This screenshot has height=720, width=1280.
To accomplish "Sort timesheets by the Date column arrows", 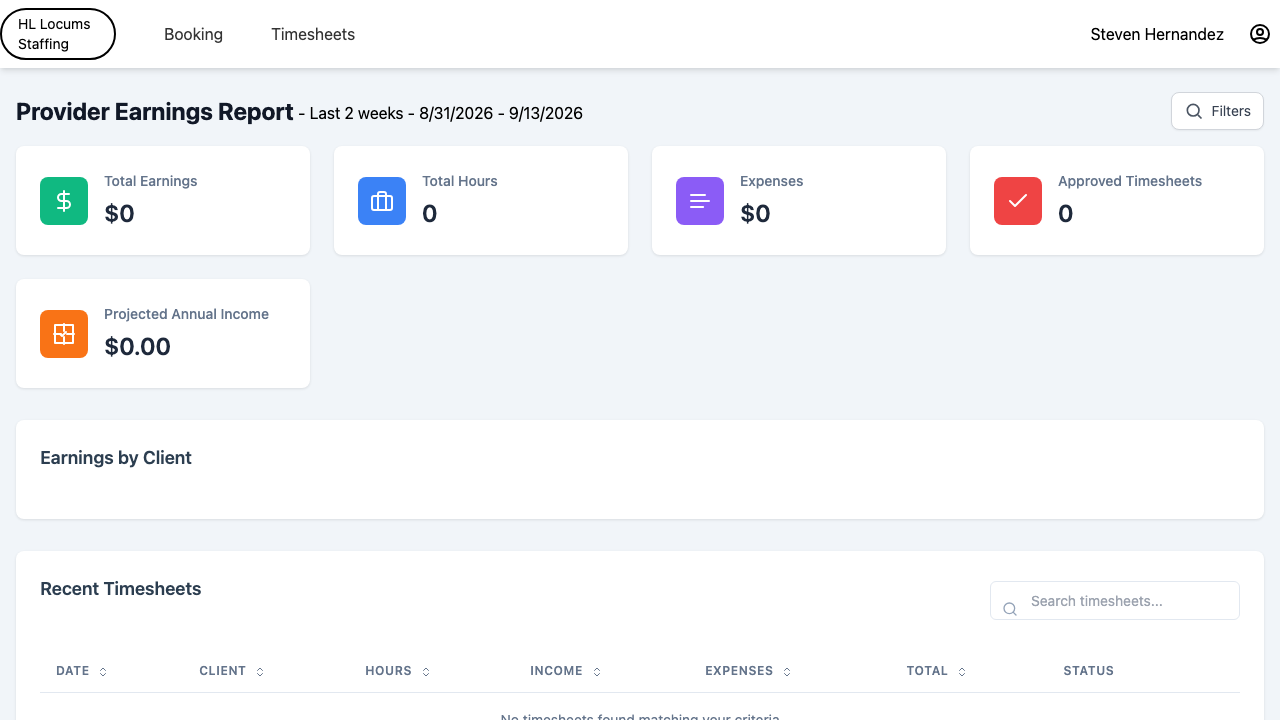I will (x=103, y=672).
